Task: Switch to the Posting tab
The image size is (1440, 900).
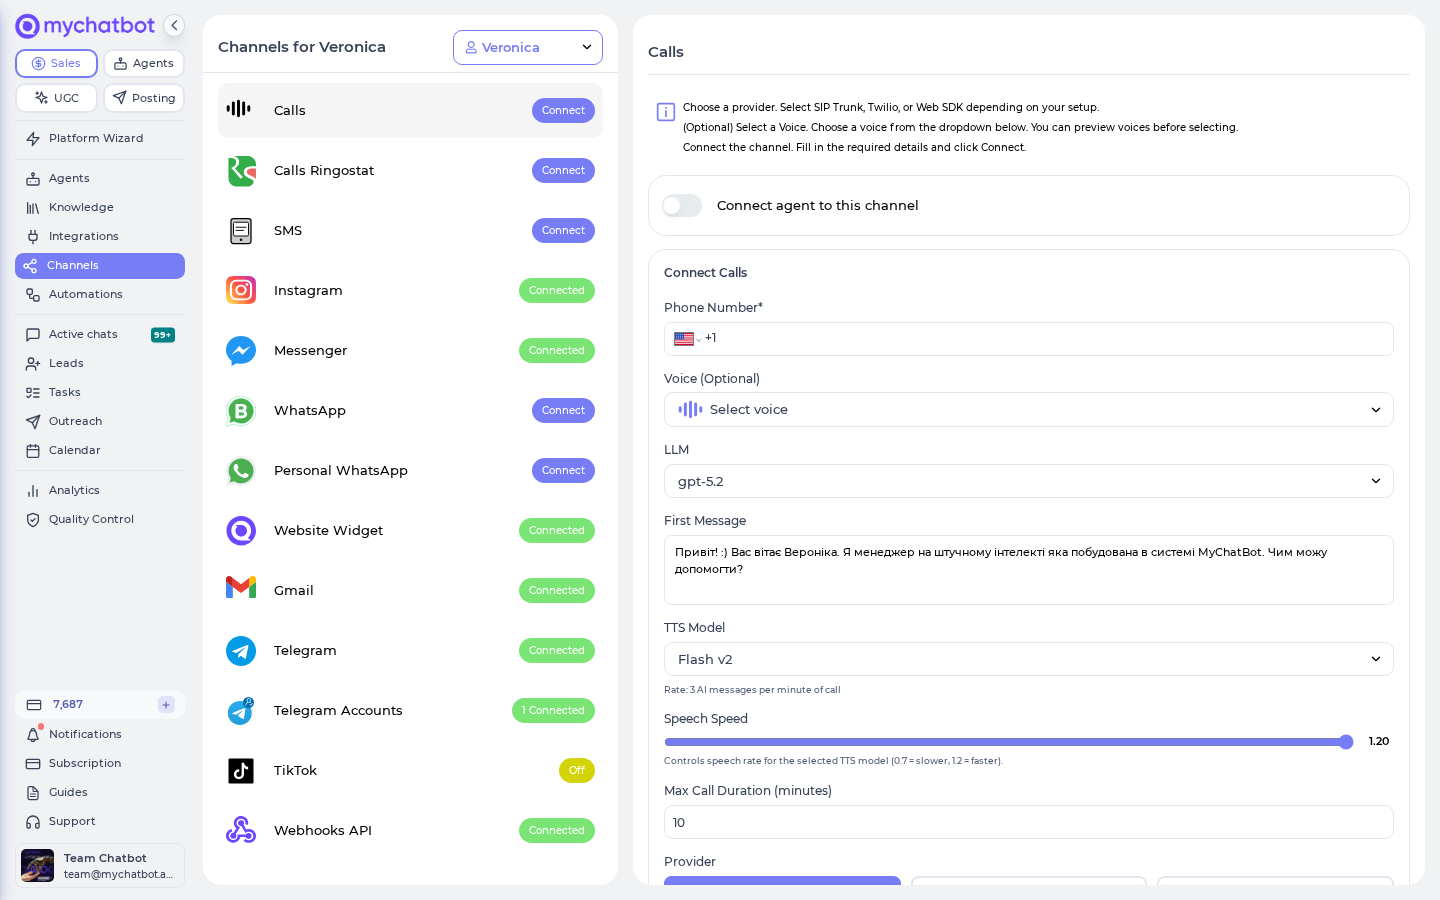Action: 144,98
